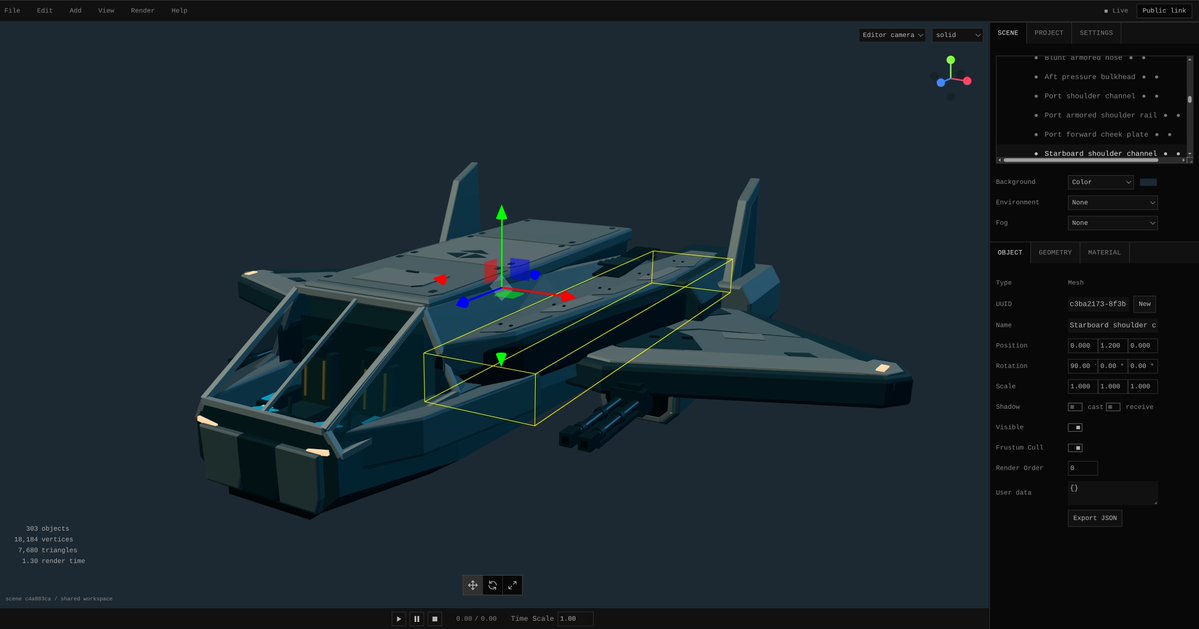The image size is (1199, 629).
Task: Open the Edit menu
Action: pos(44,11)
